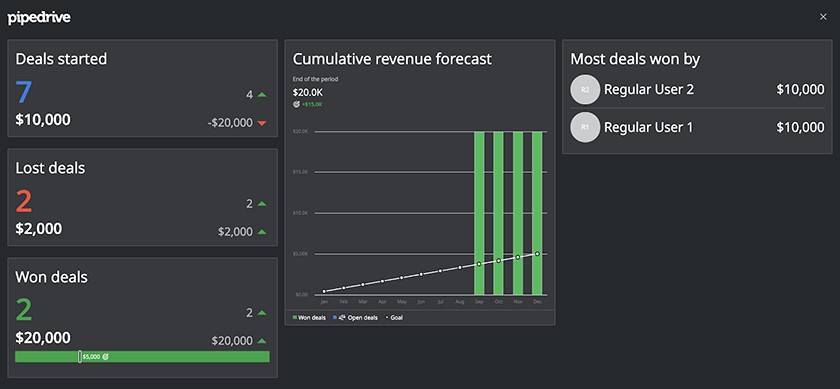Click the $5,000 goal marker handle

[x=80, y=356]
